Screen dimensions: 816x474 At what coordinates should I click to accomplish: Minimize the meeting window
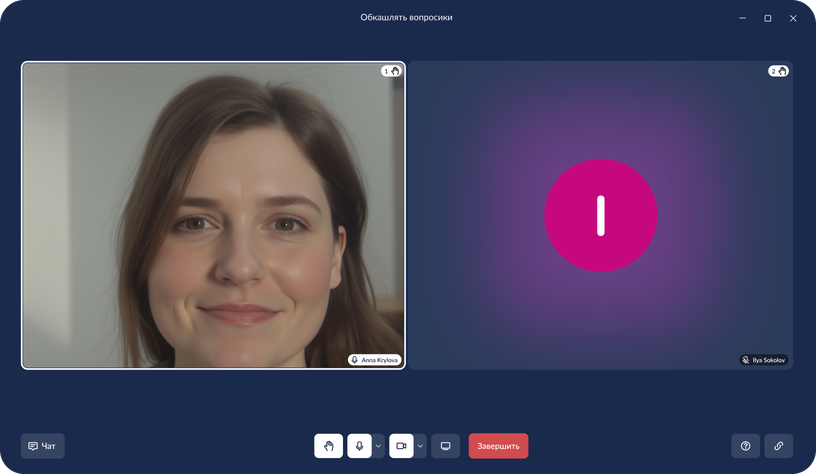[x=743, y=18]
